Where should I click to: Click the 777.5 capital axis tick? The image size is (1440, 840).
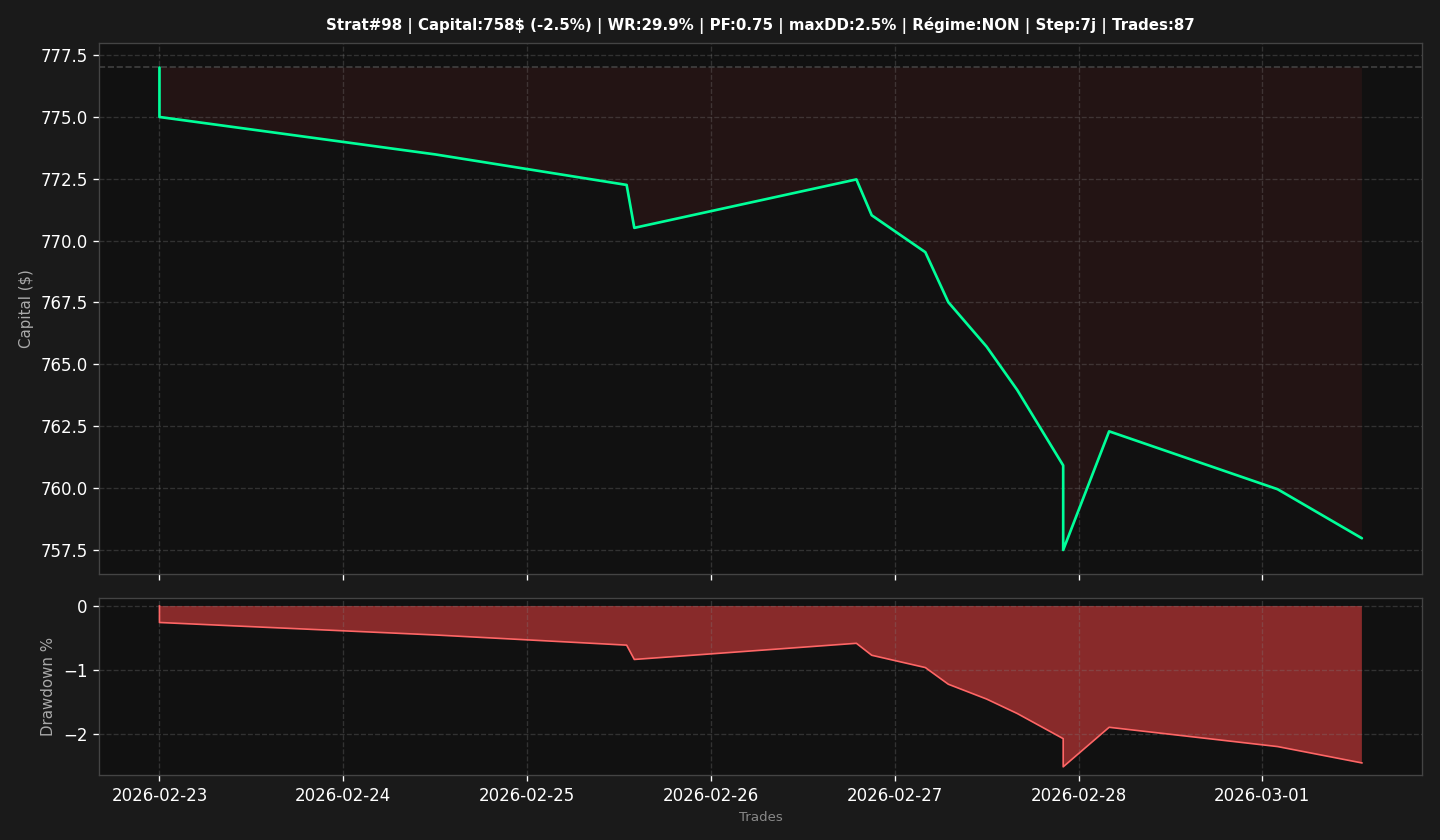point(64,56)
